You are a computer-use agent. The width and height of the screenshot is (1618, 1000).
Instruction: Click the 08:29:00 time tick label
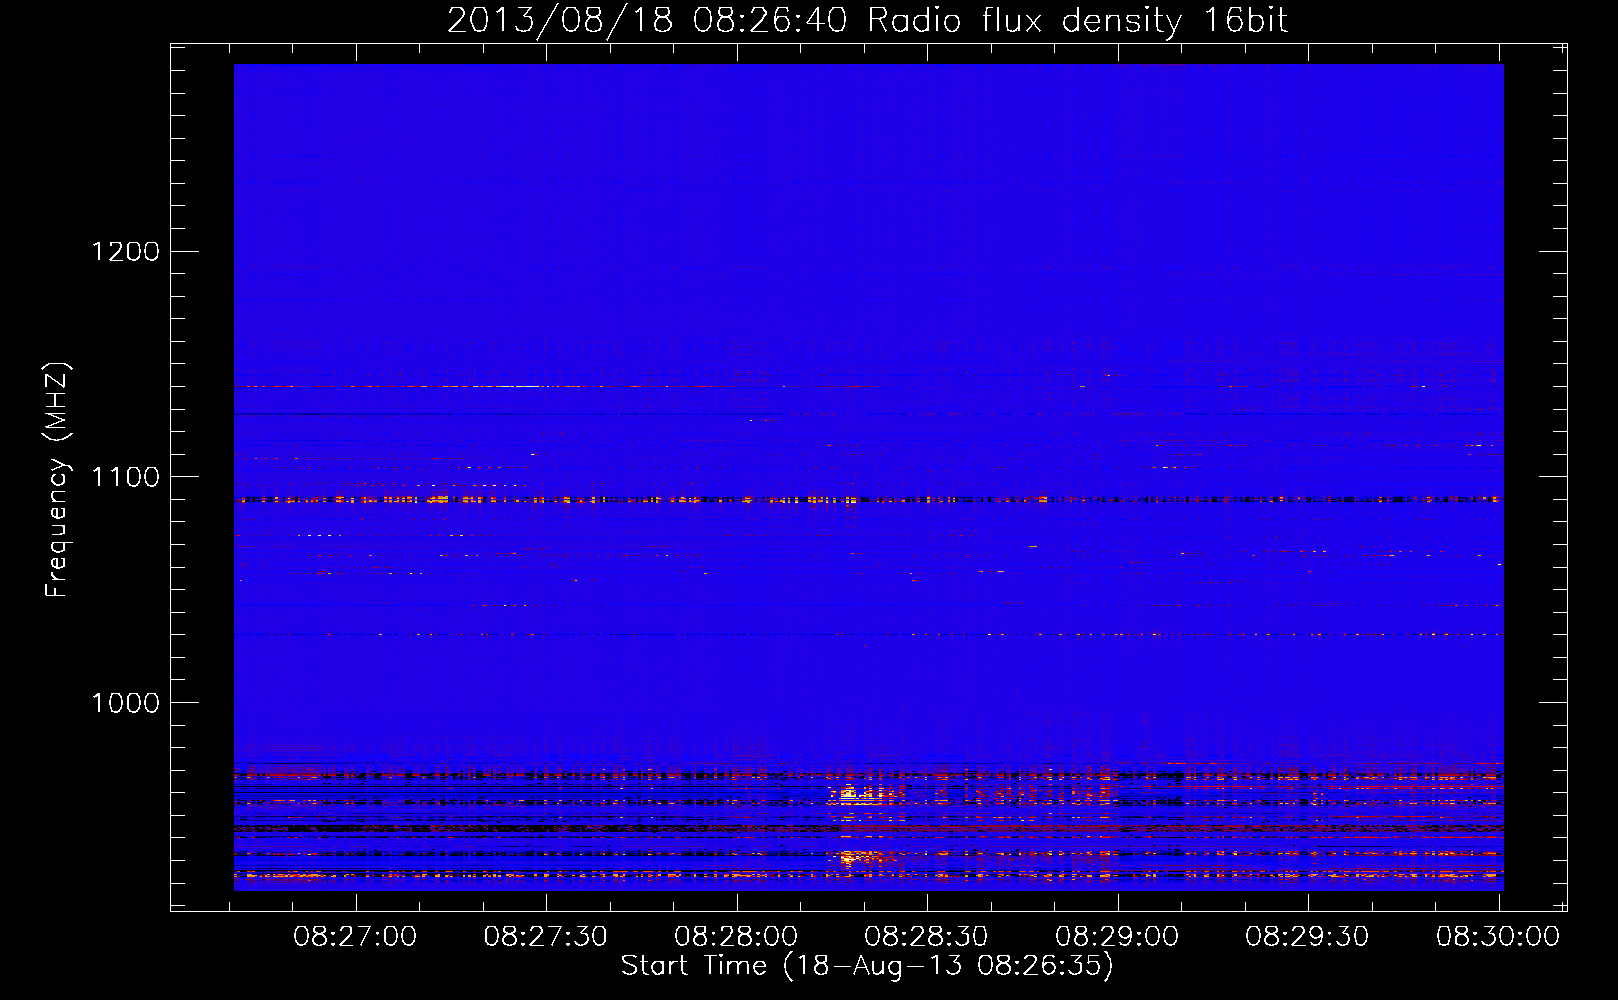1117,936
